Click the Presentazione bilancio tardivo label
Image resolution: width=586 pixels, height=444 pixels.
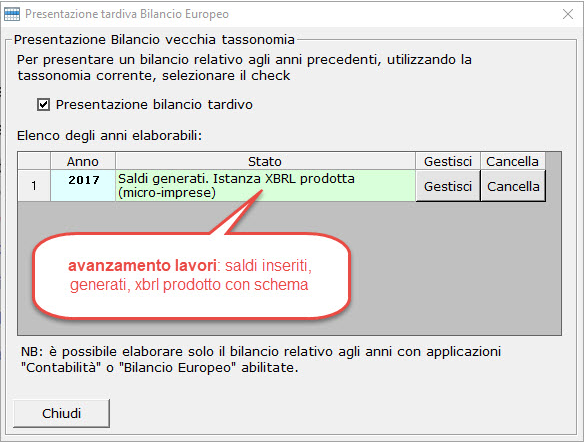pos(154,104)
